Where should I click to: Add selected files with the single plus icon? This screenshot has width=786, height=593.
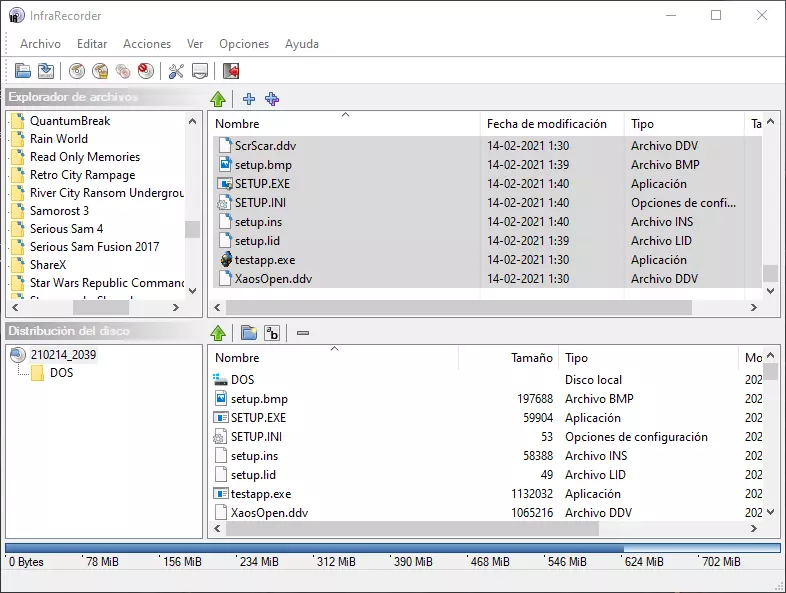click(249, 99)
